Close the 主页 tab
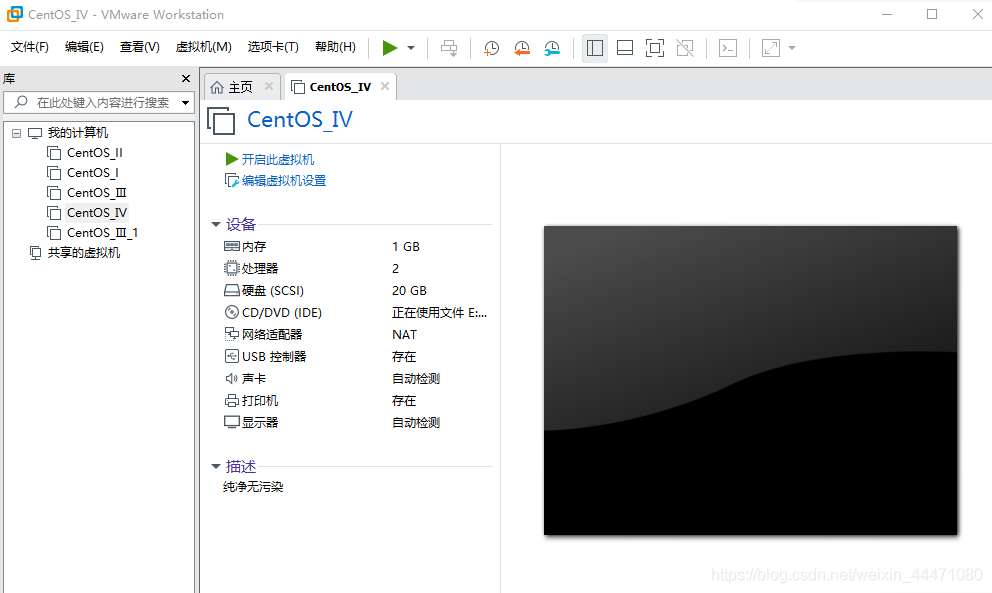 point(269,86)
